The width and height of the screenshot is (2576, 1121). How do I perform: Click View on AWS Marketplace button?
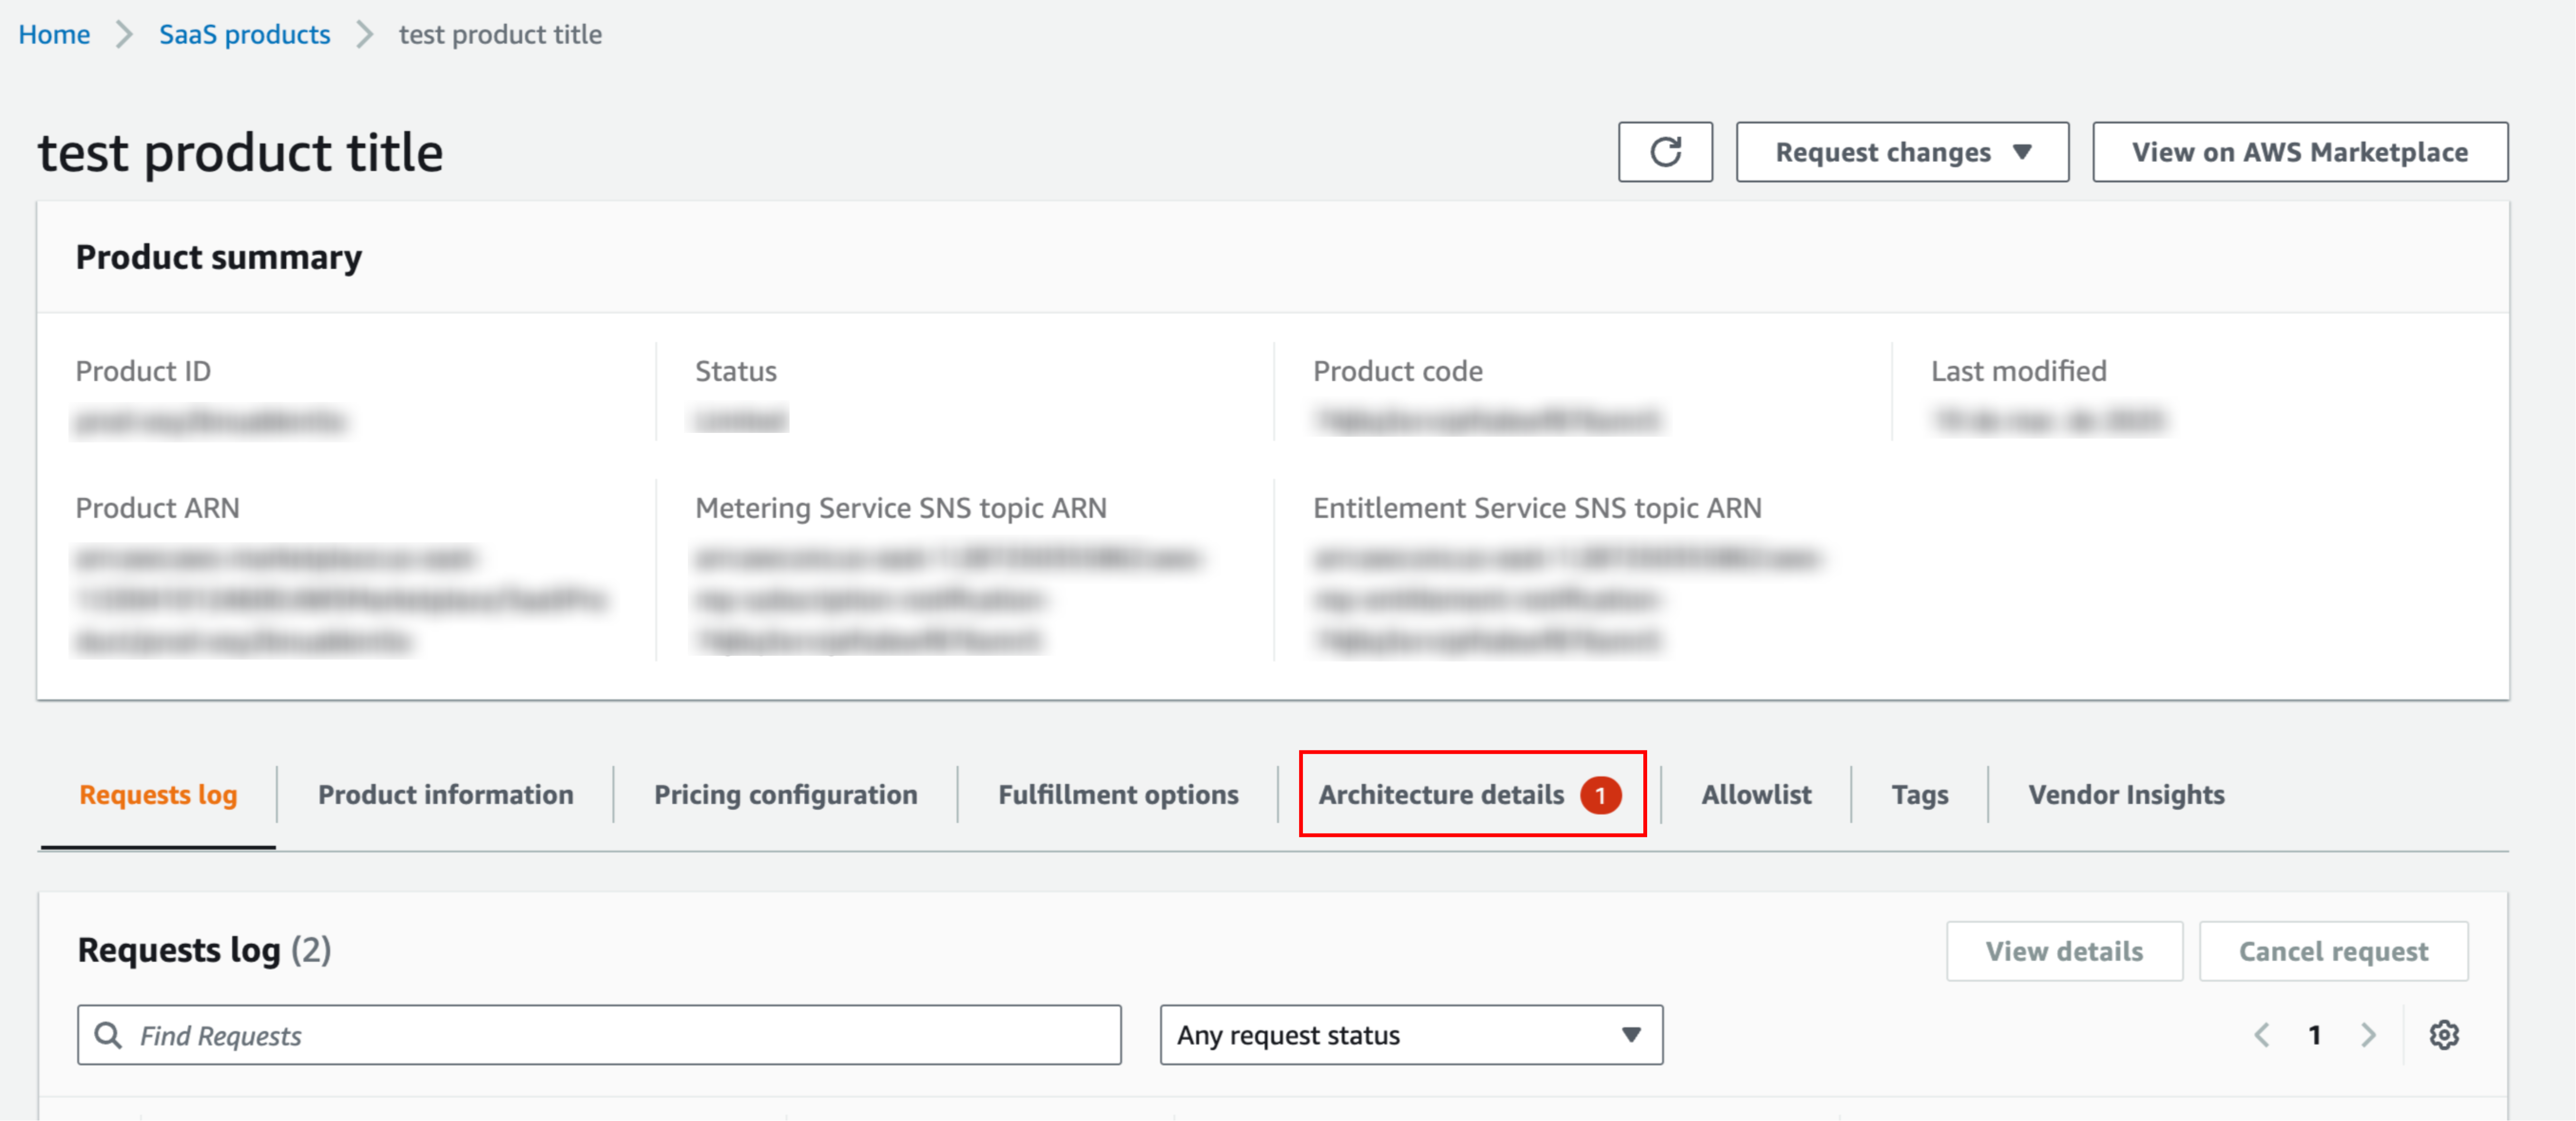point(2300,152)
